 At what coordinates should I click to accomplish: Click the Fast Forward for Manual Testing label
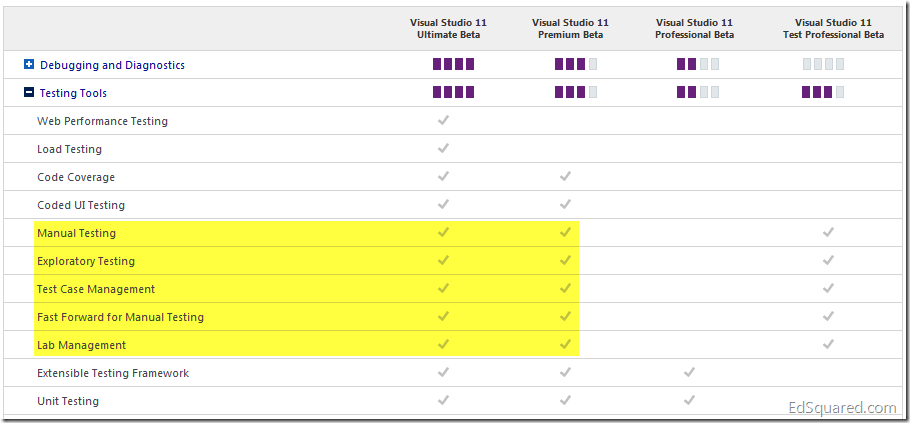120,317
